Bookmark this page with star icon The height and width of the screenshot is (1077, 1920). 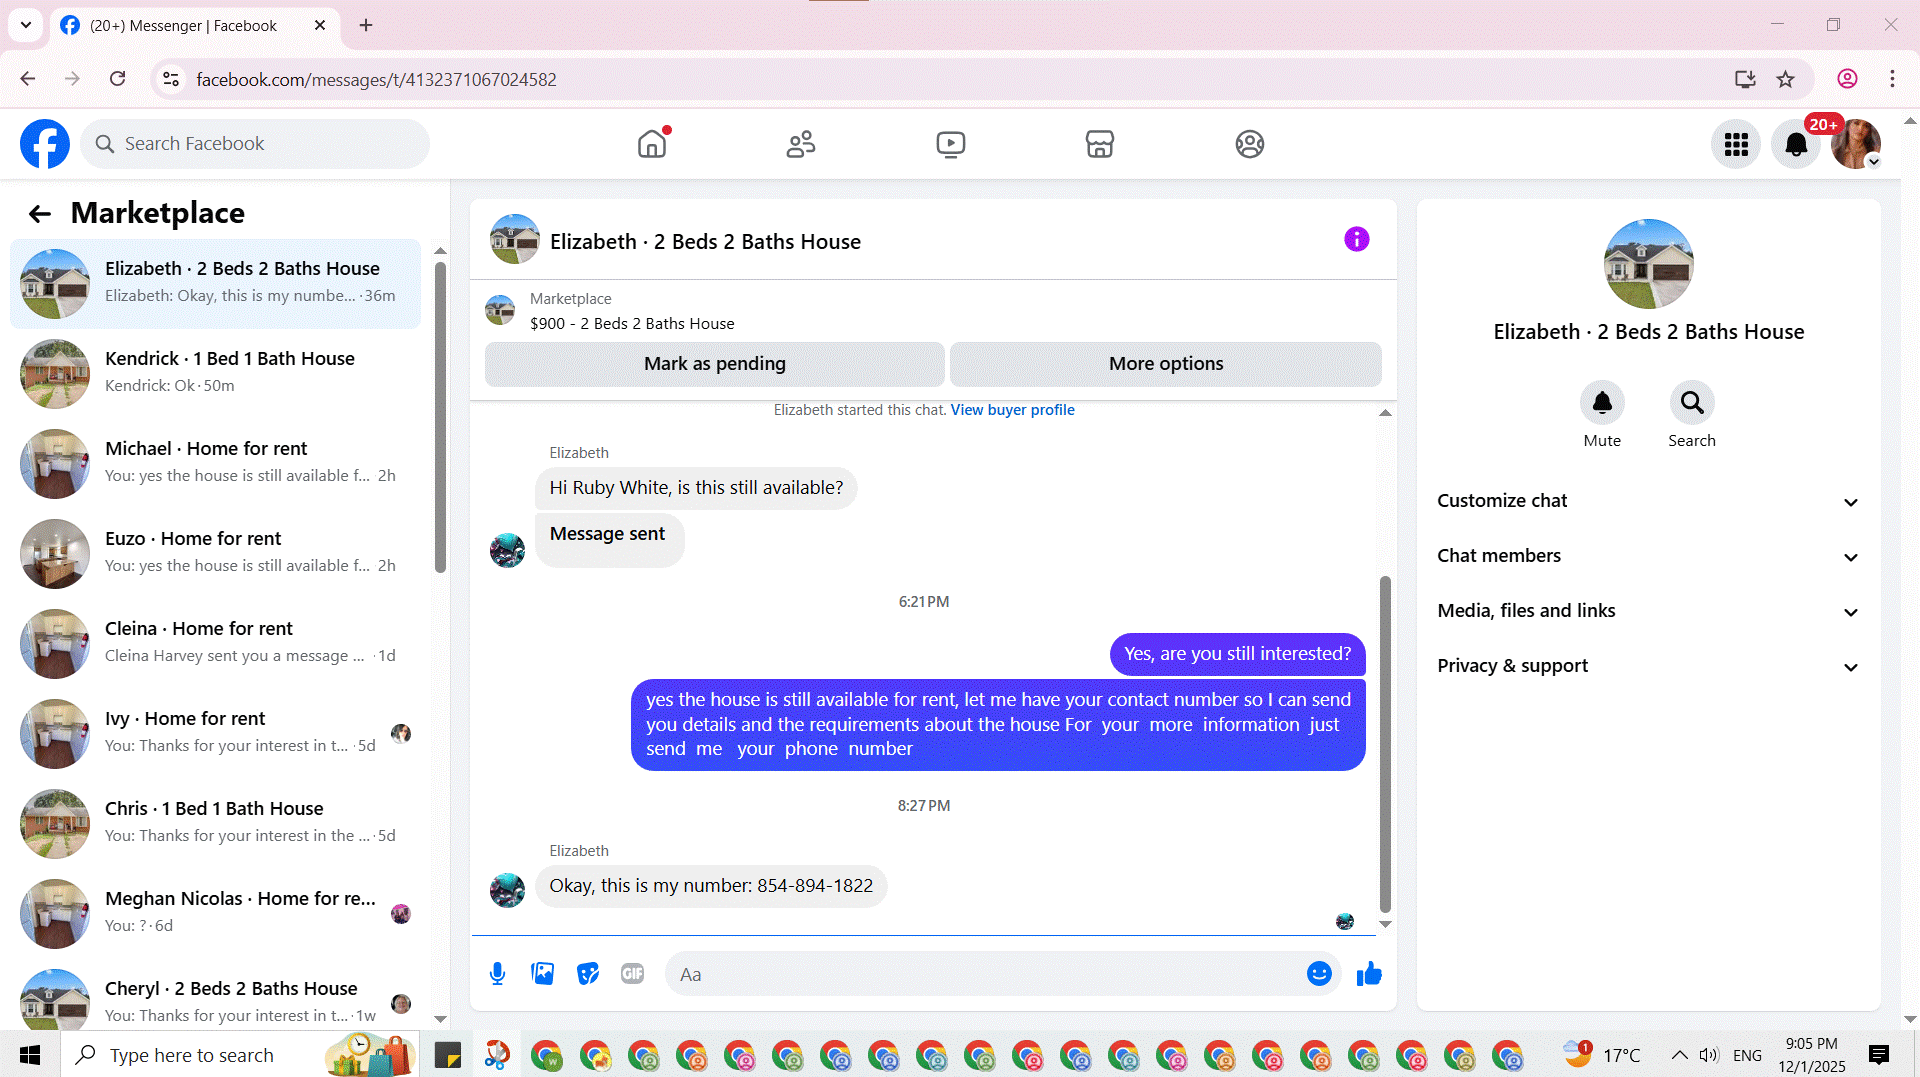(x=1786, y=79)
